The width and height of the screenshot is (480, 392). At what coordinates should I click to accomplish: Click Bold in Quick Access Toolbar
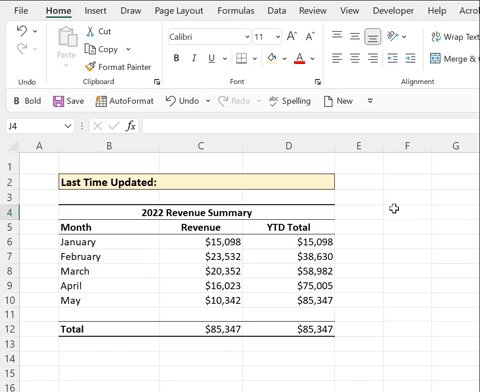pos(27,101)
